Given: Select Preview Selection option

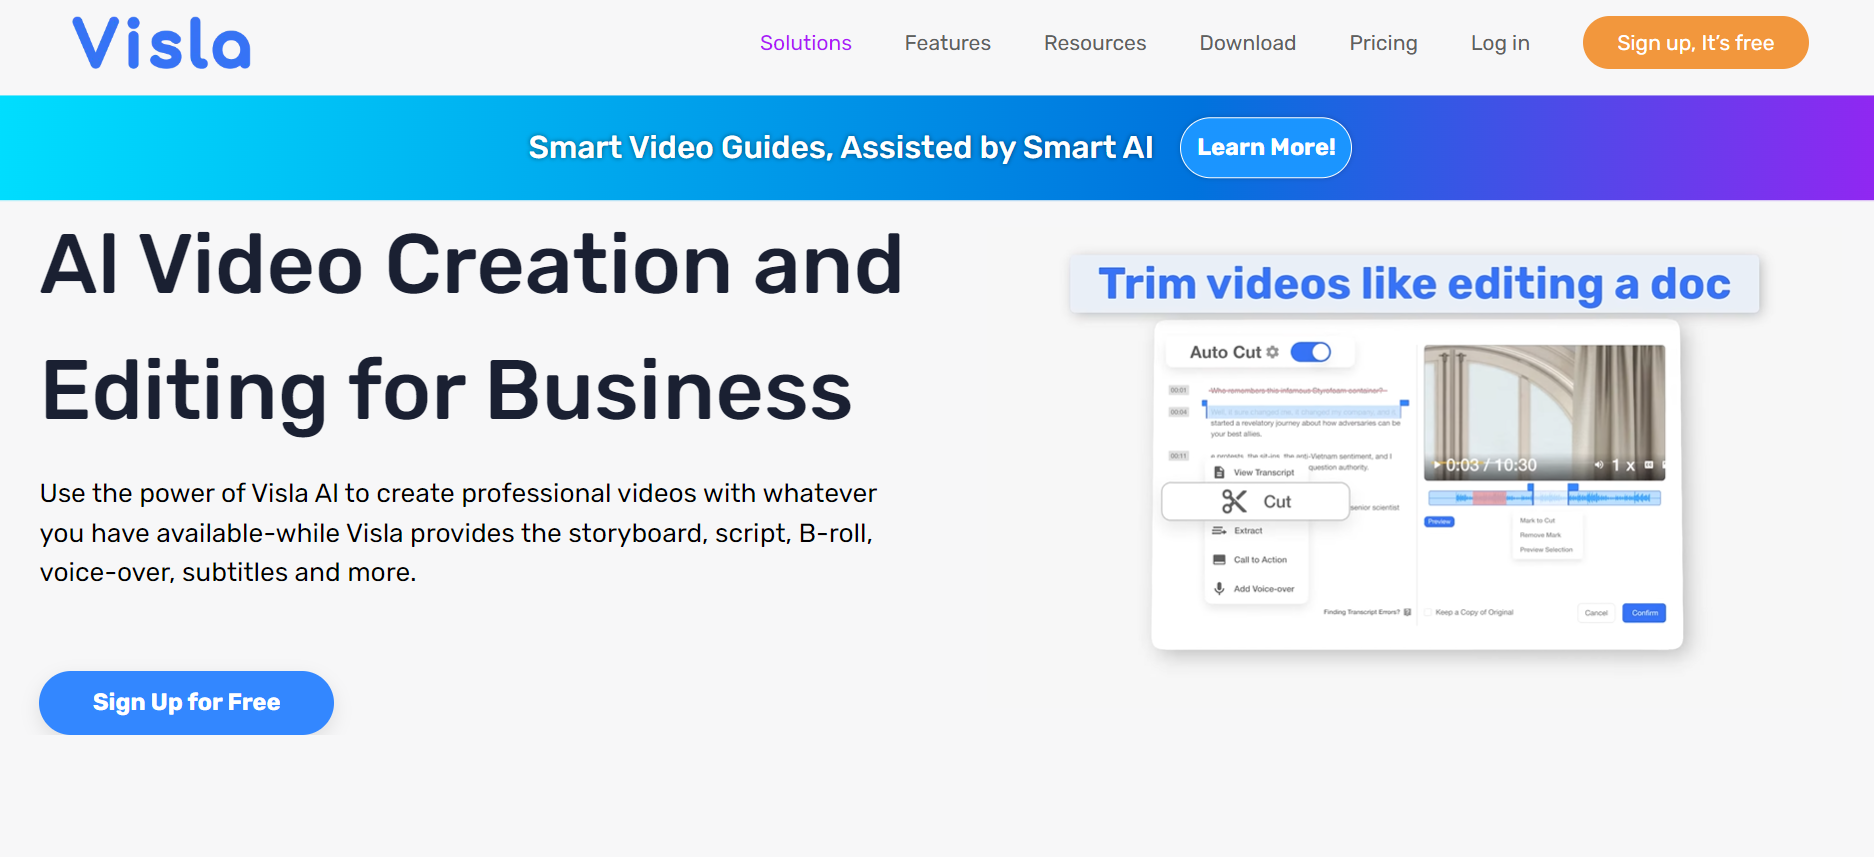Looking at the screenshot, I should click(x=1546, y=550).
